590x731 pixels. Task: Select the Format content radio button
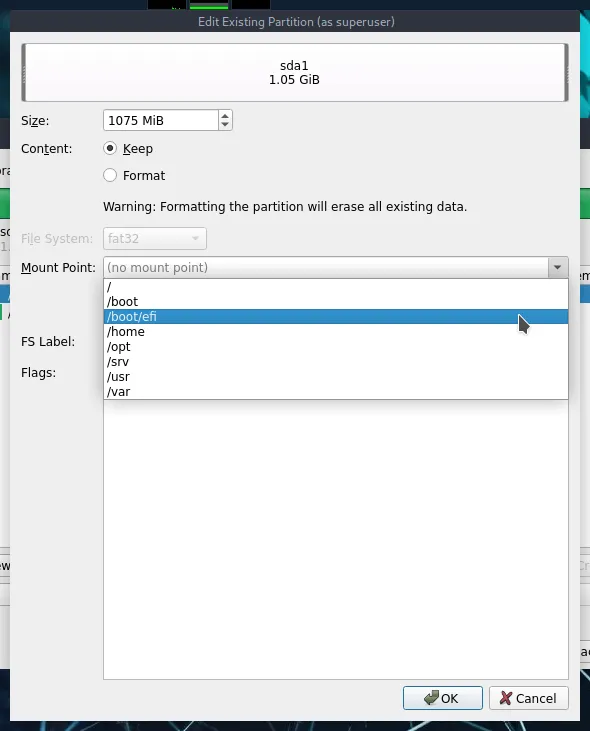click(110, 175)
